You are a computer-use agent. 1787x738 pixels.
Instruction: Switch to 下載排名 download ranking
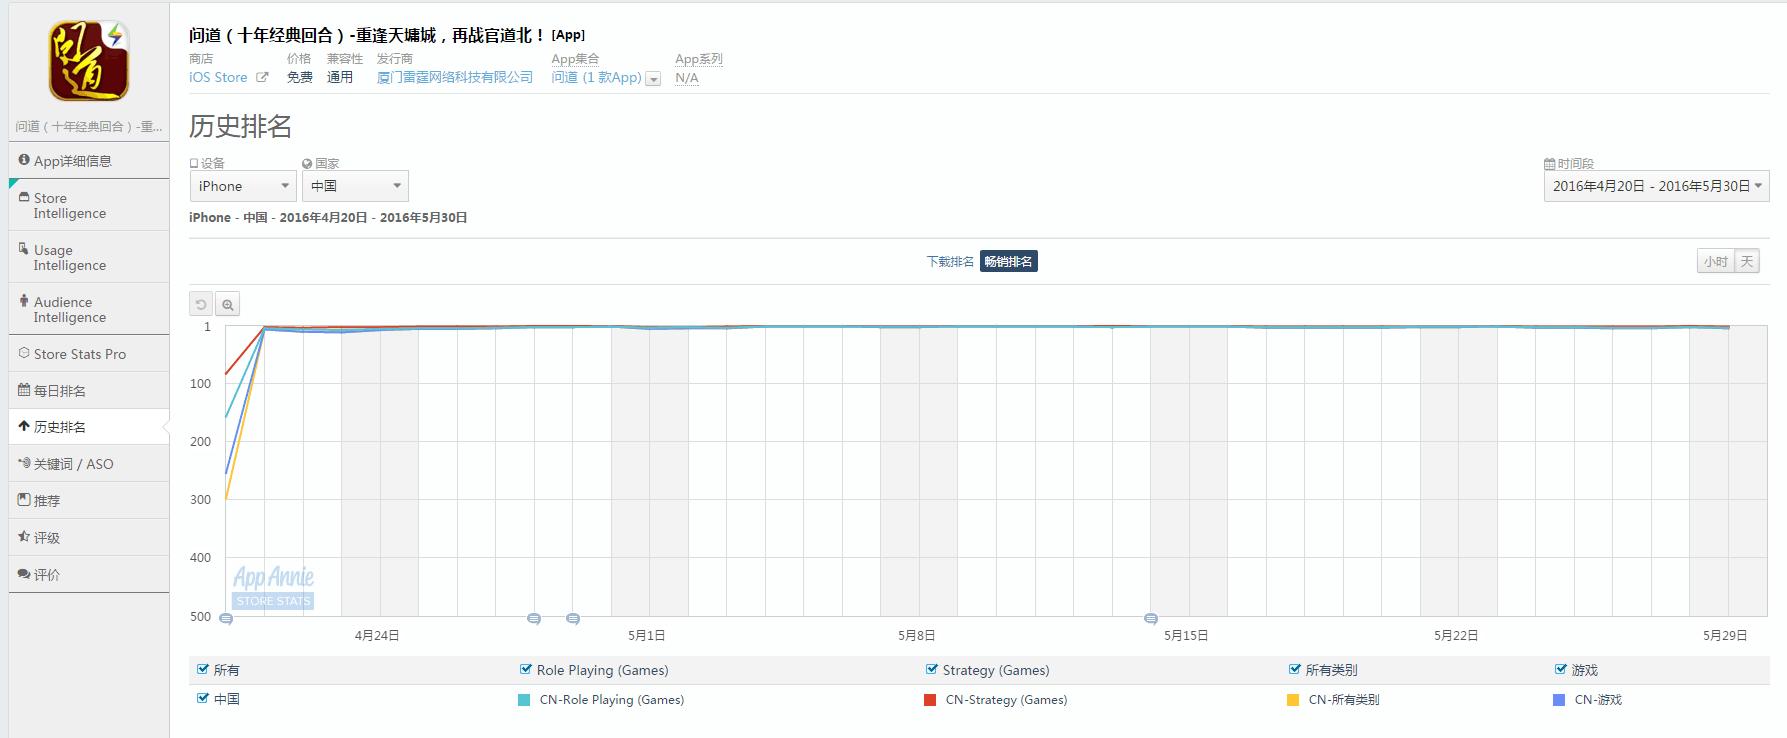pos(950,262)
